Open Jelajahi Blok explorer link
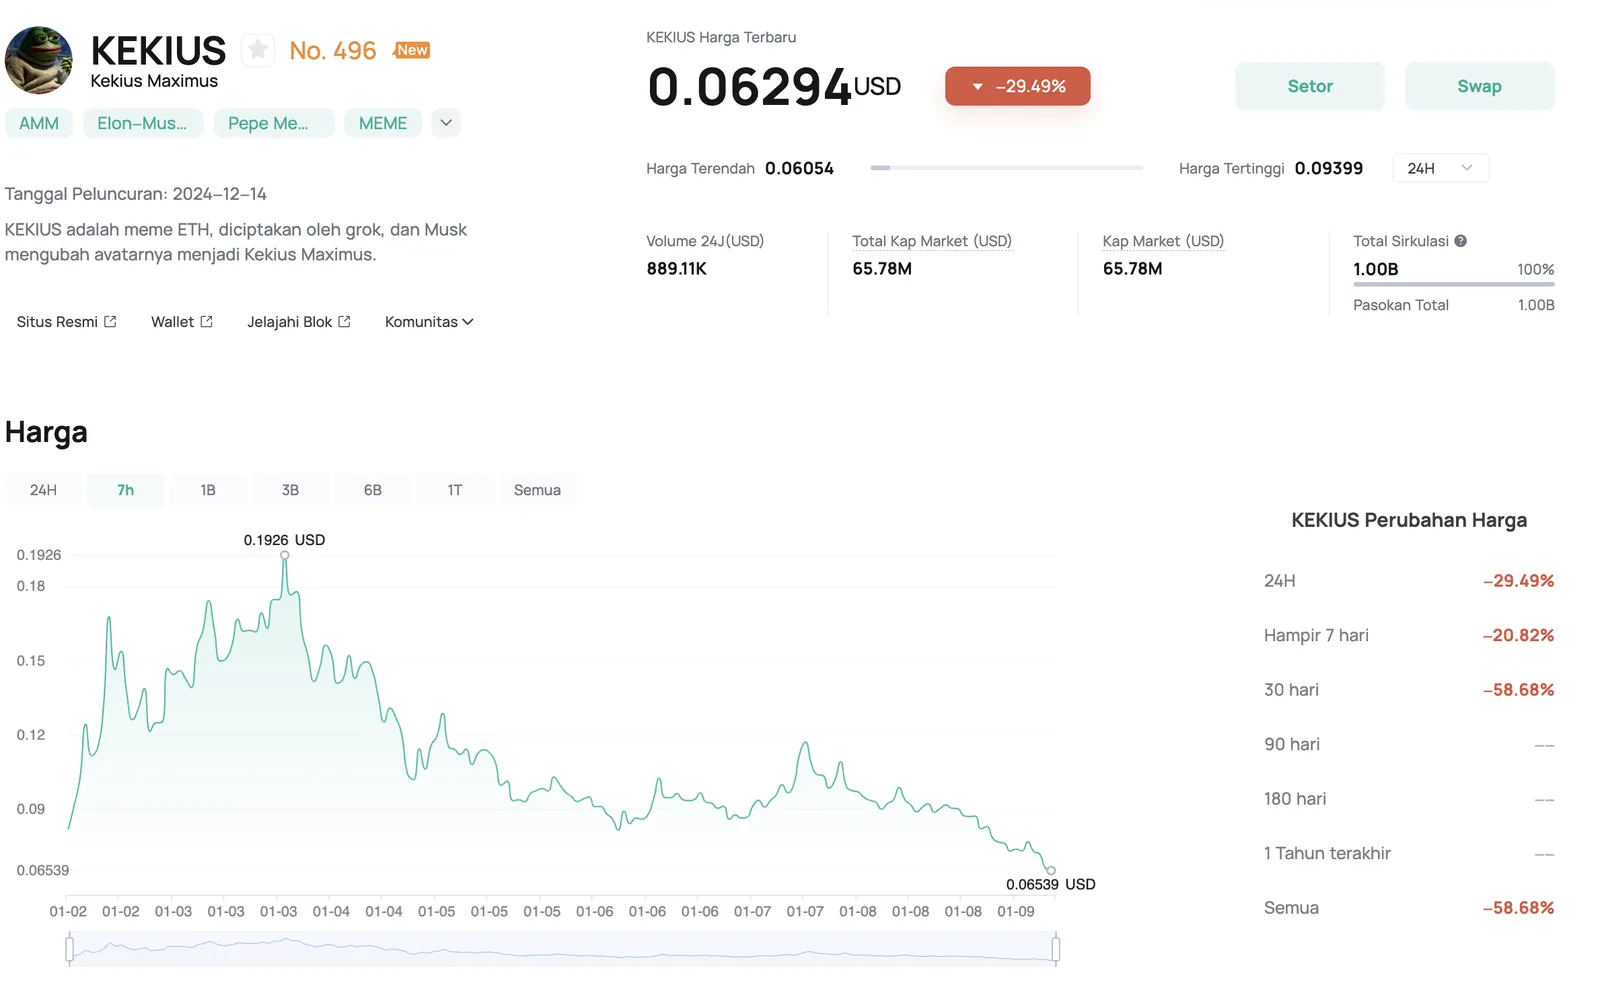The image size is (1600, 981). [x=299, y=322]
